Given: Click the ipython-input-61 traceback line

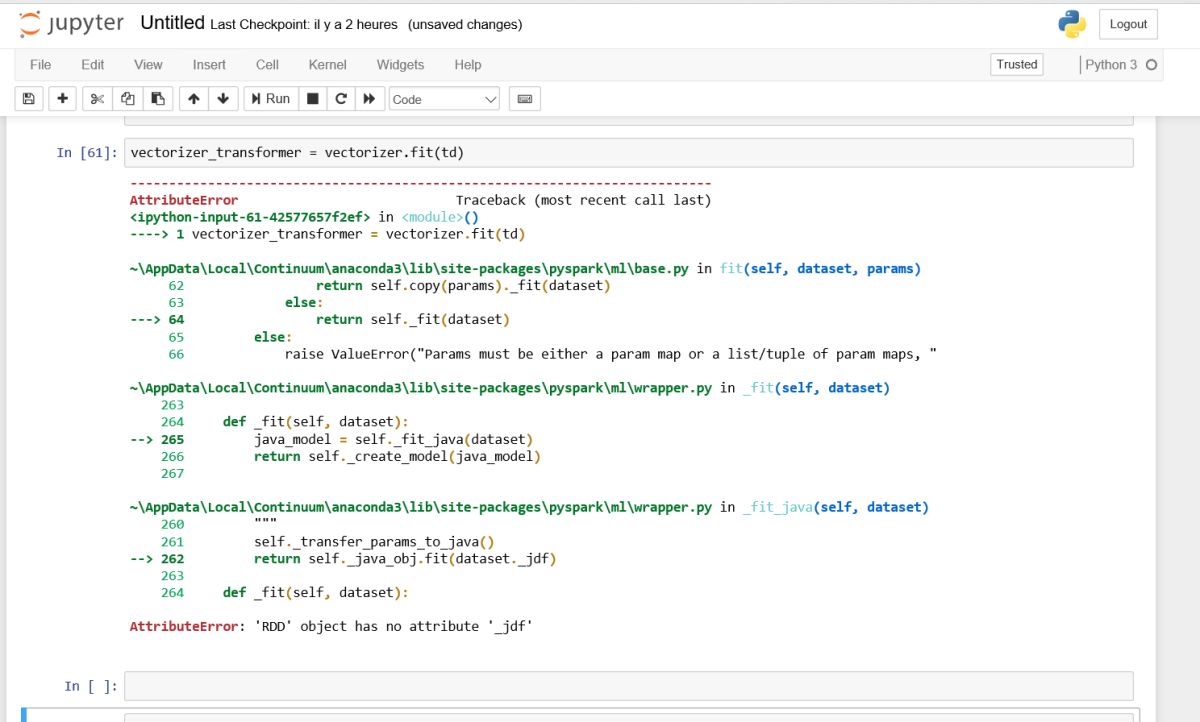Looking at the screenshot, I should pos(304,217).
